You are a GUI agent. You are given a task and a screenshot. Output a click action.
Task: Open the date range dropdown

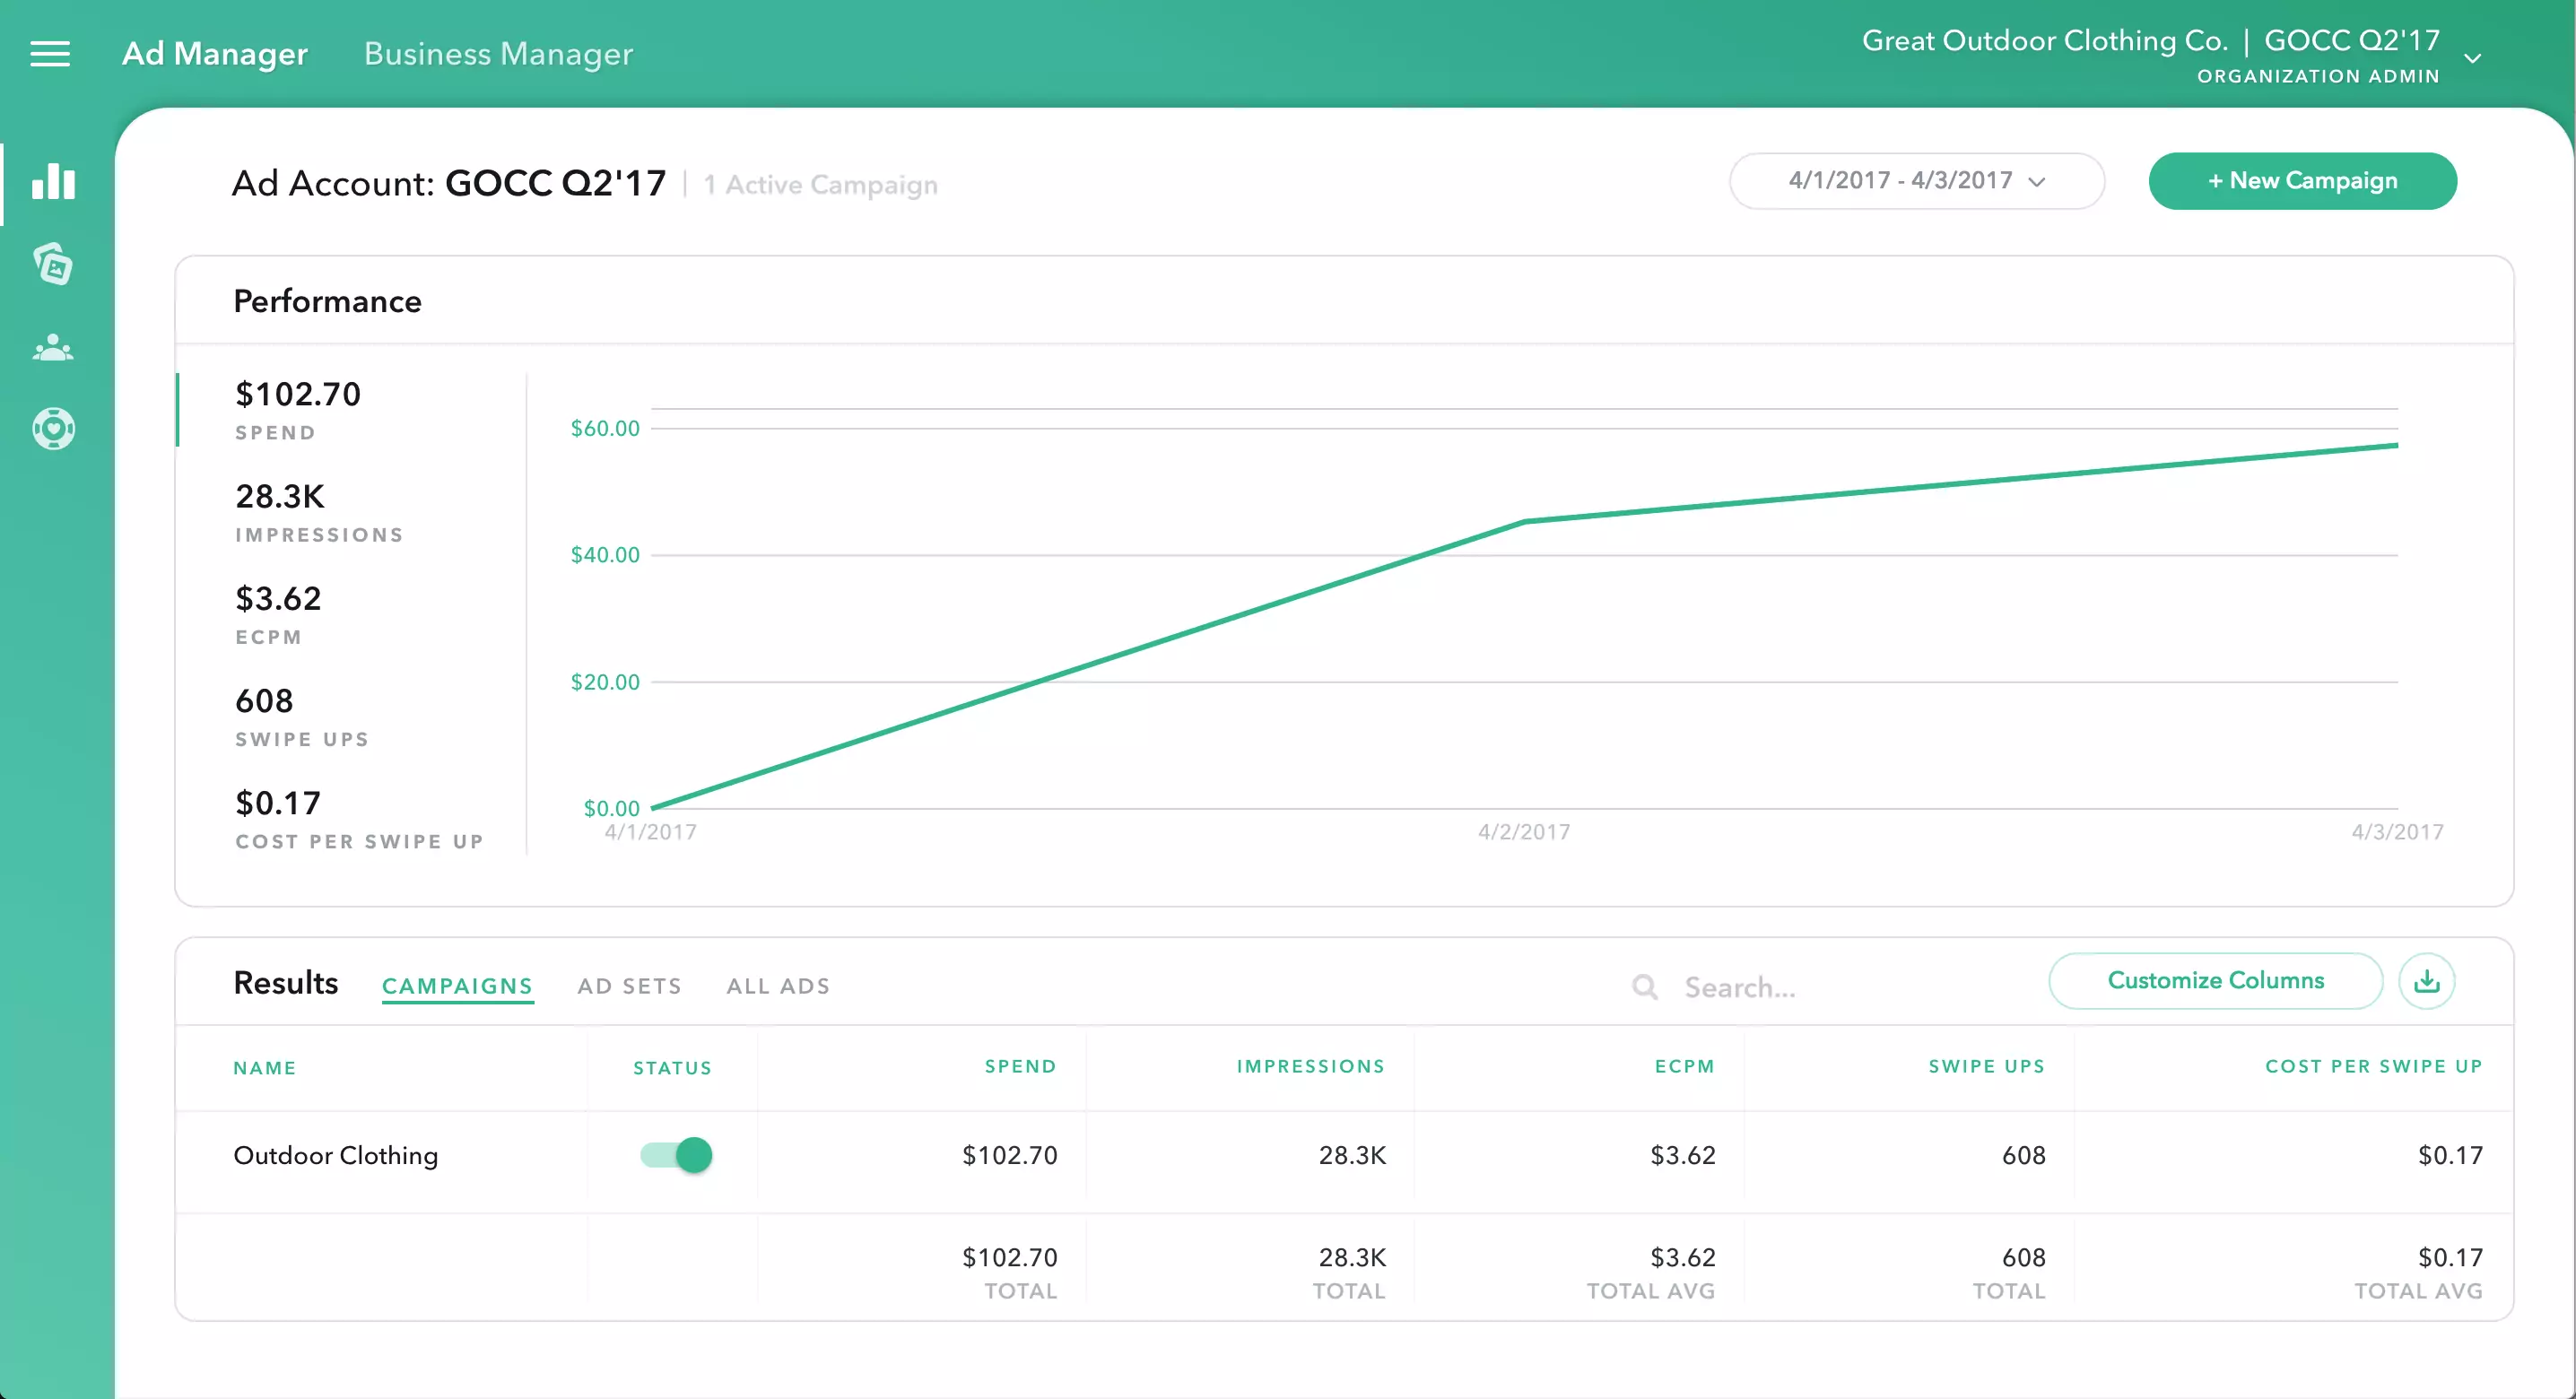(1916, 181)
